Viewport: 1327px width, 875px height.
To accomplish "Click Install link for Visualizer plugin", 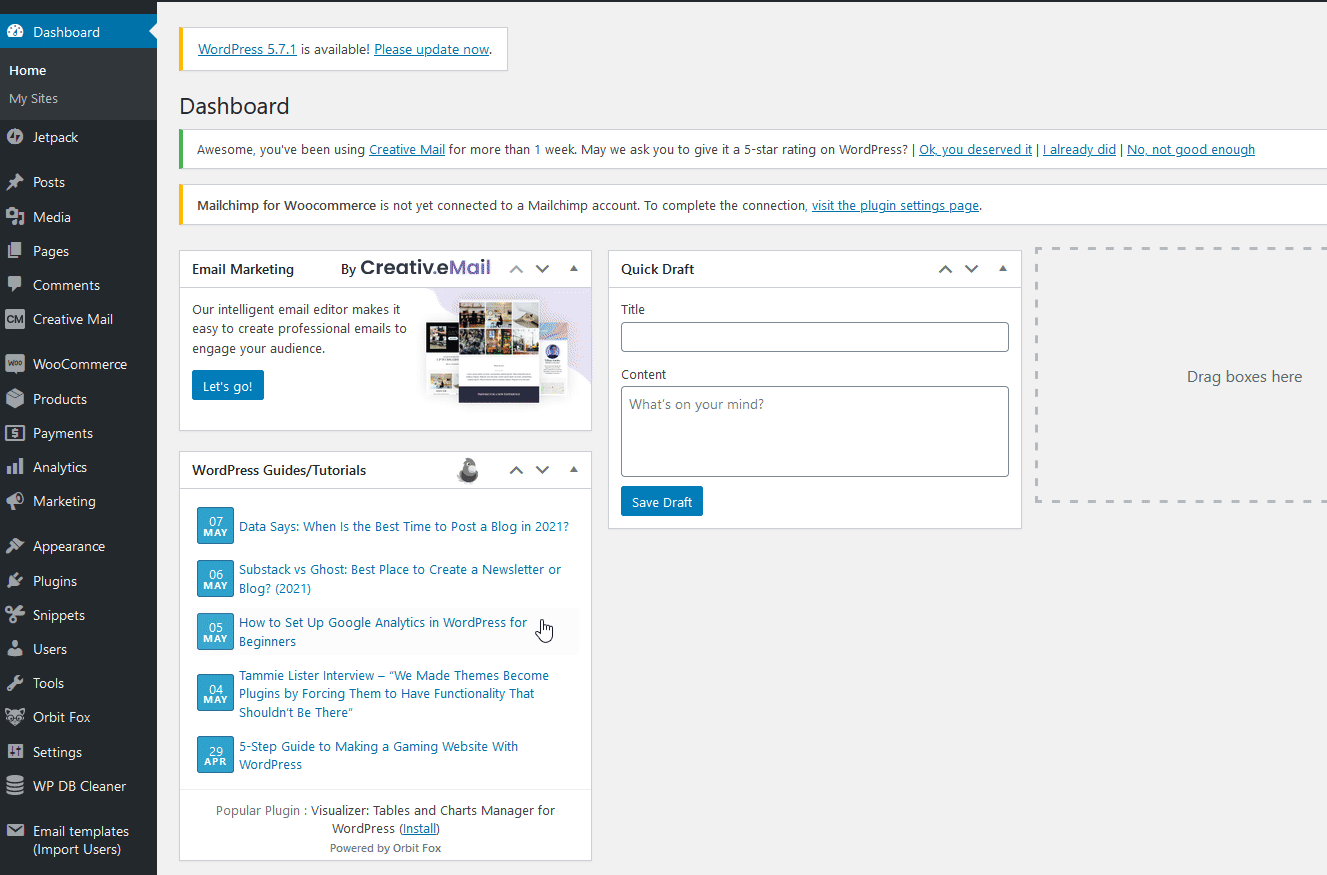I will (420, 829).
